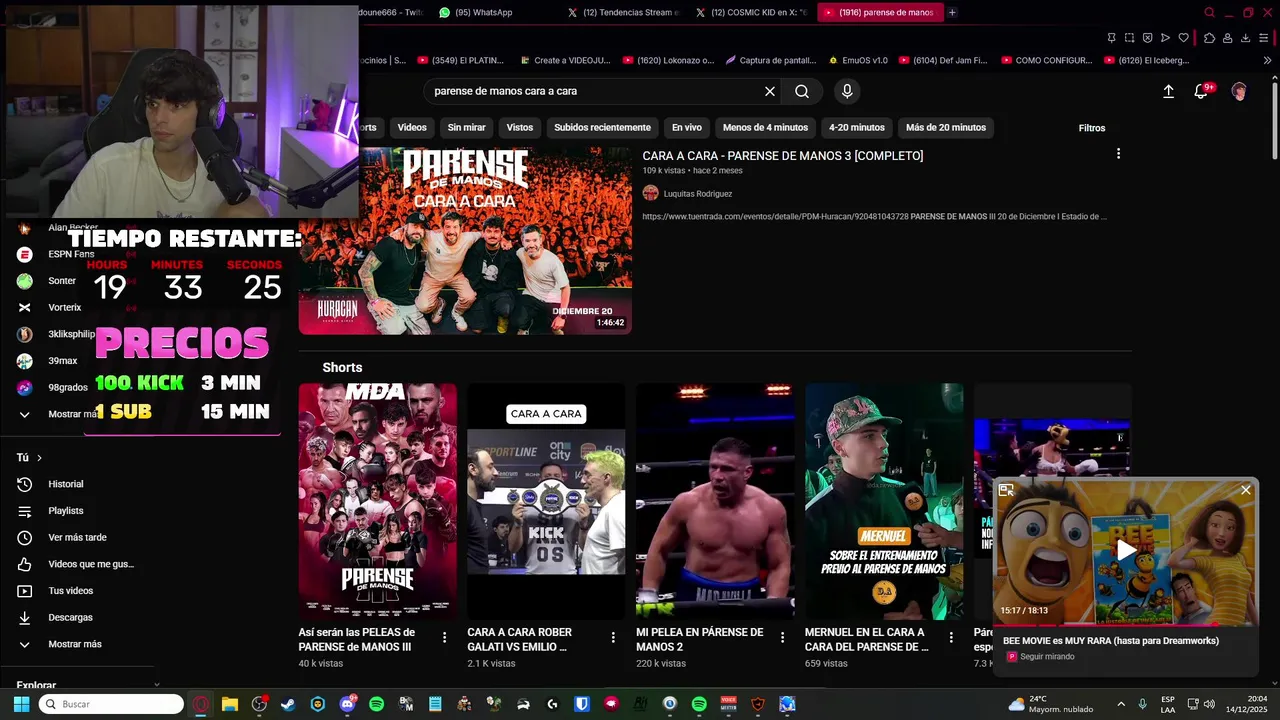
Task: Open options for Así serán las PELEAS short
Action: (x=445, y=637)
